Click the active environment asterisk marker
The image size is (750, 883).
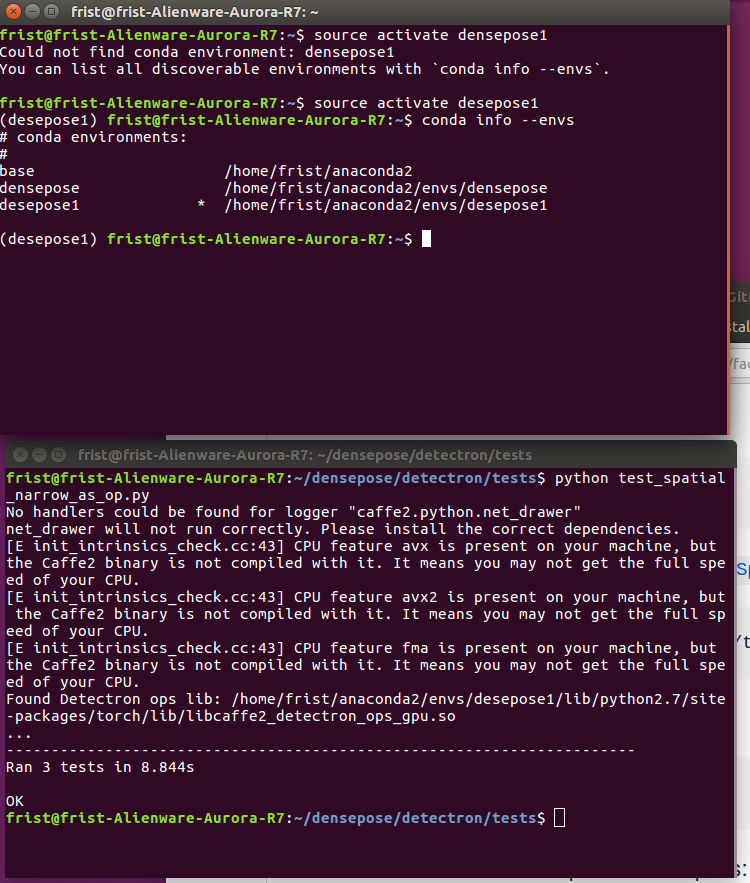201,204
